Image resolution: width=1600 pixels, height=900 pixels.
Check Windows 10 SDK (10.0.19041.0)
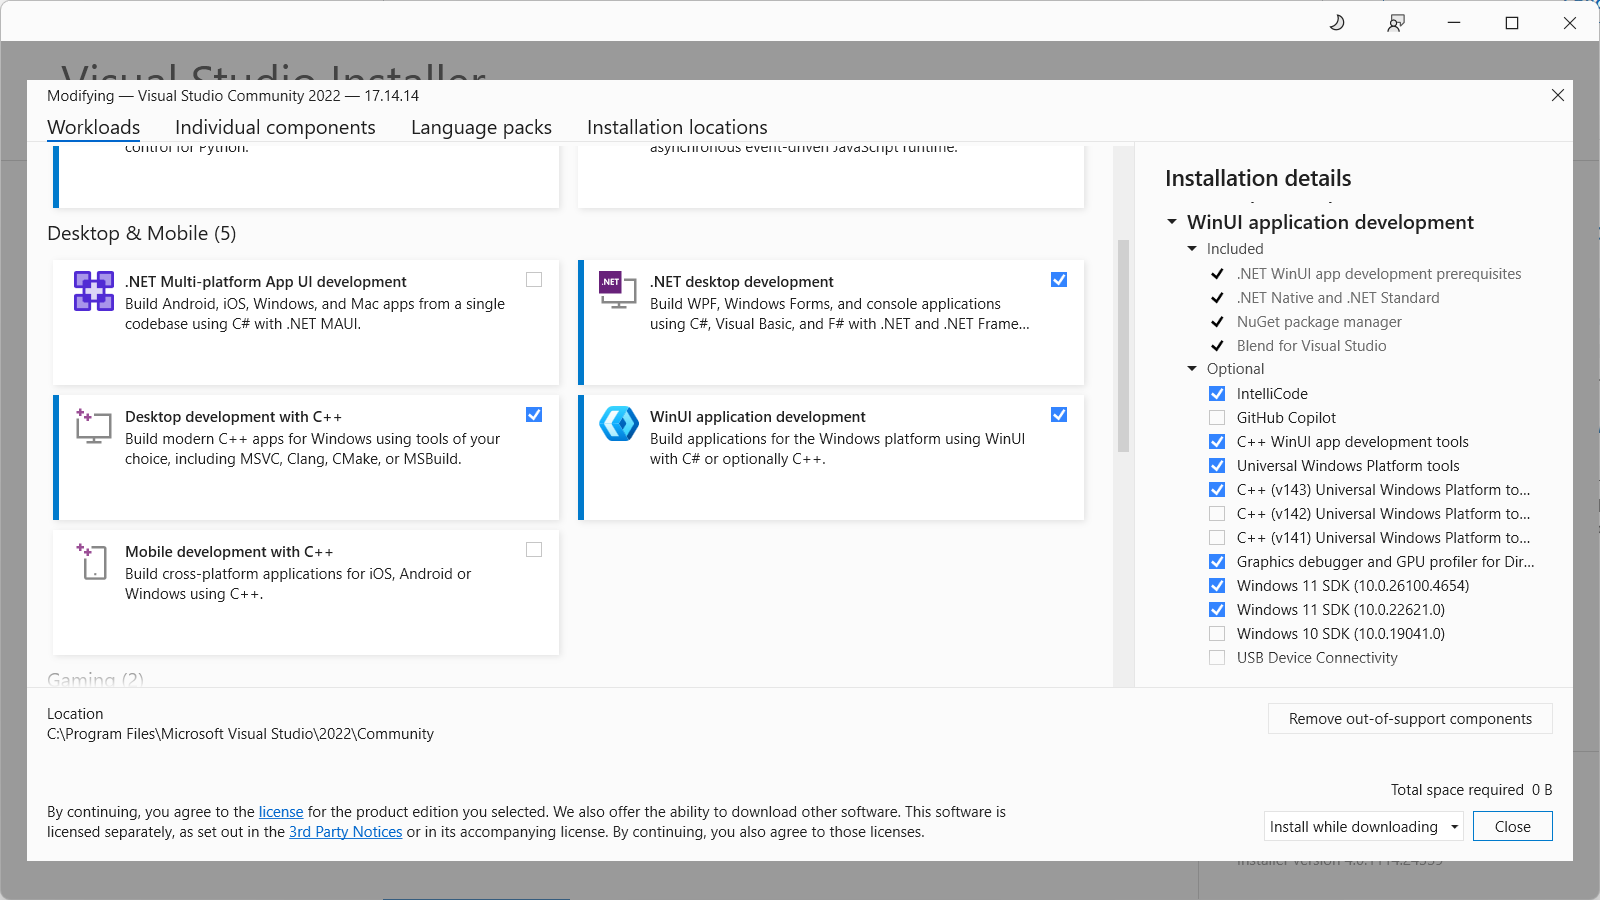[x=1217, y=633]
